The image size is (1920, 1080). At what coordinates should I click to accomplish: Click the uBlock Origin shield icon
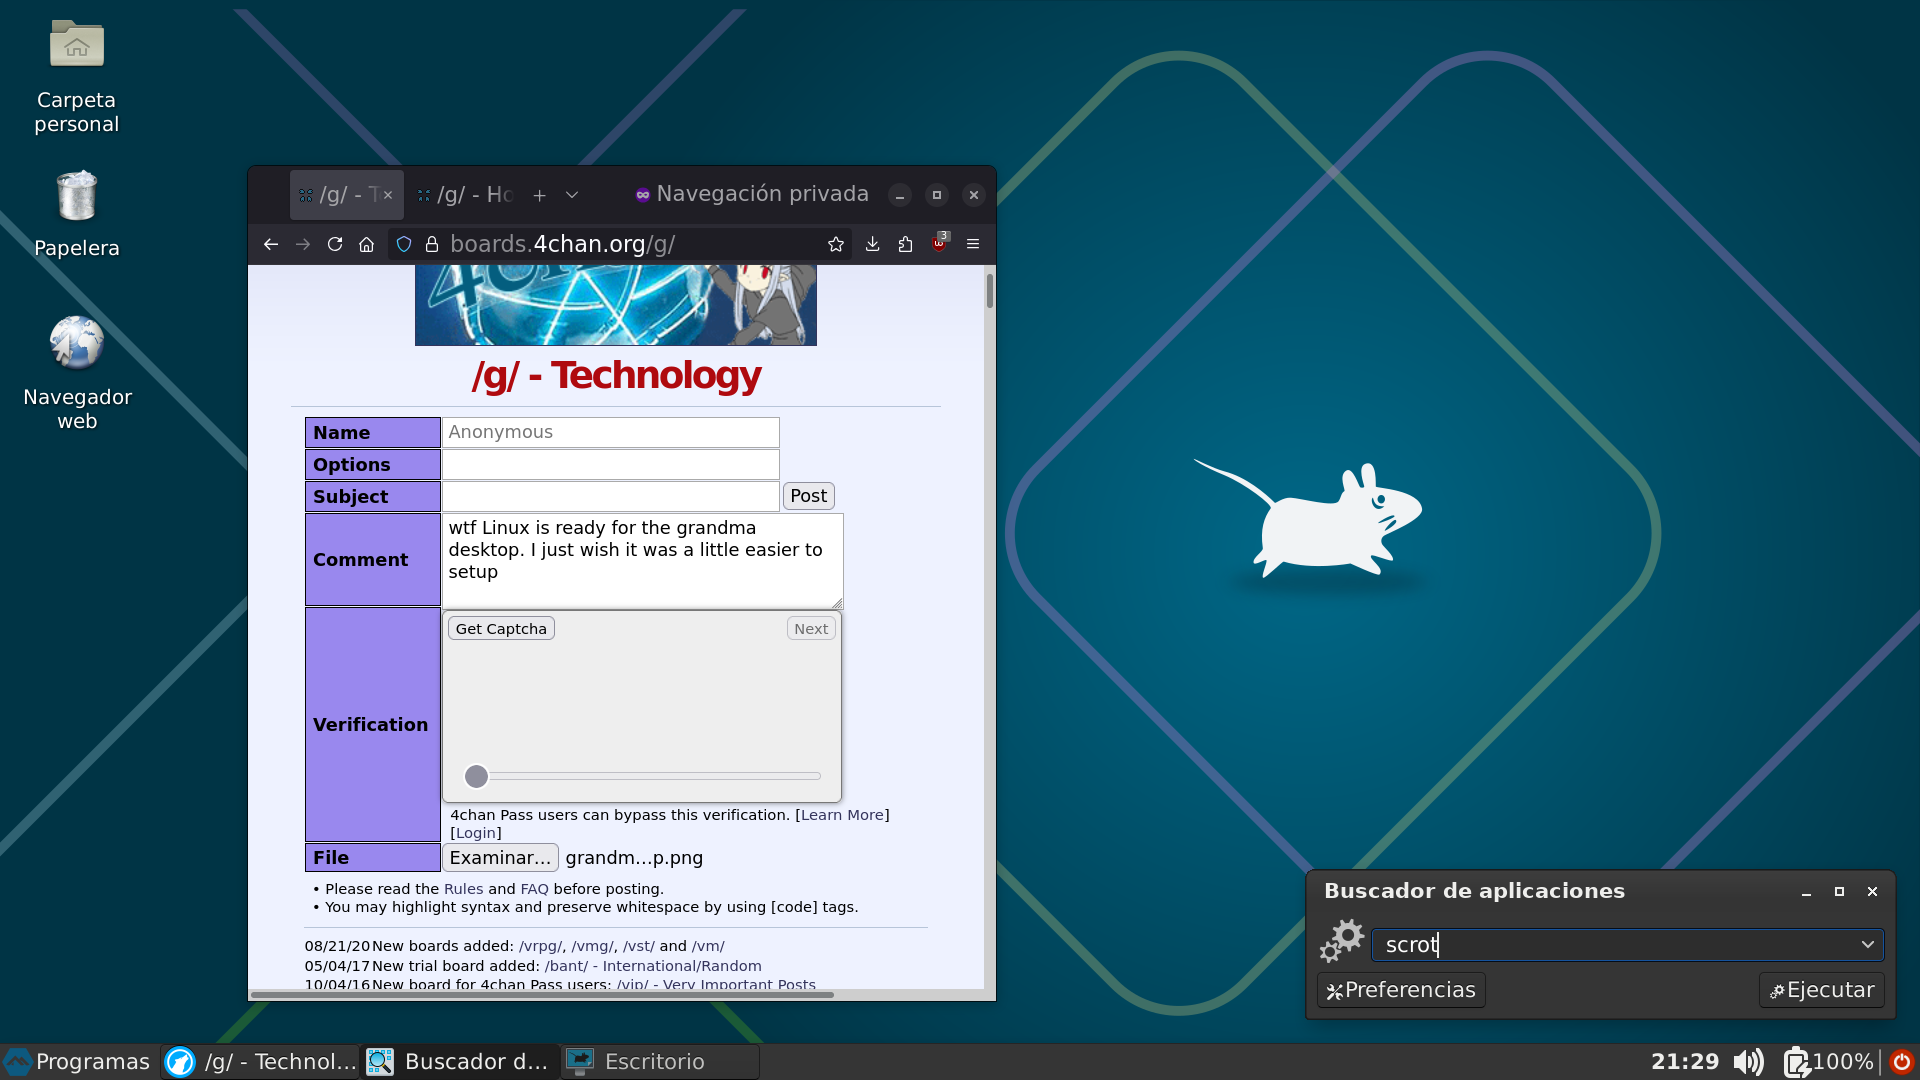click(x=939, y=244)
